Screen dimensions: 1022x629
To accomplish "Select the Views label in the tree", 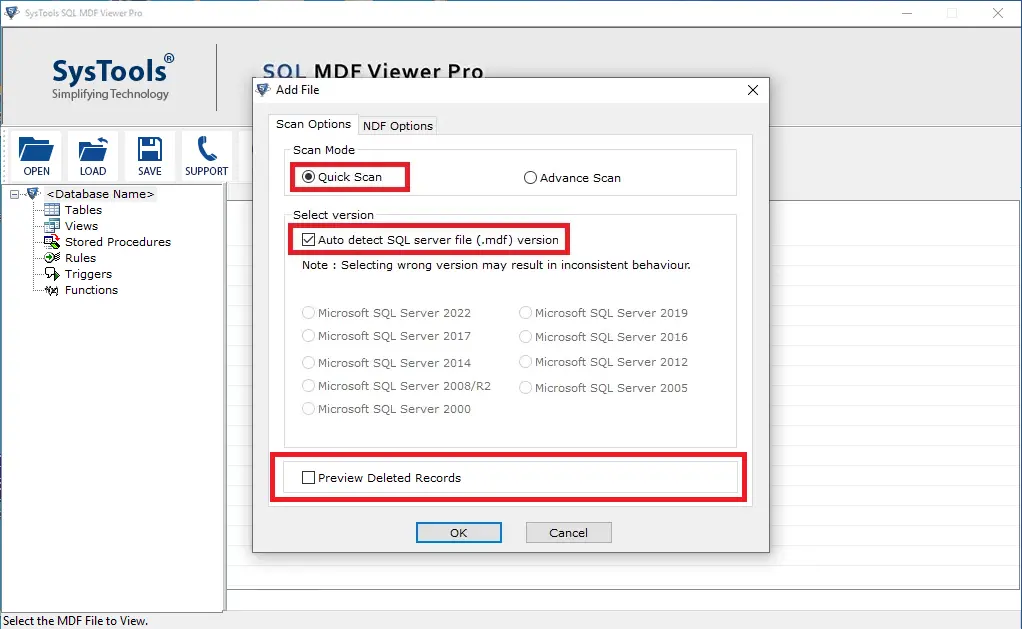I will point(81,226).
